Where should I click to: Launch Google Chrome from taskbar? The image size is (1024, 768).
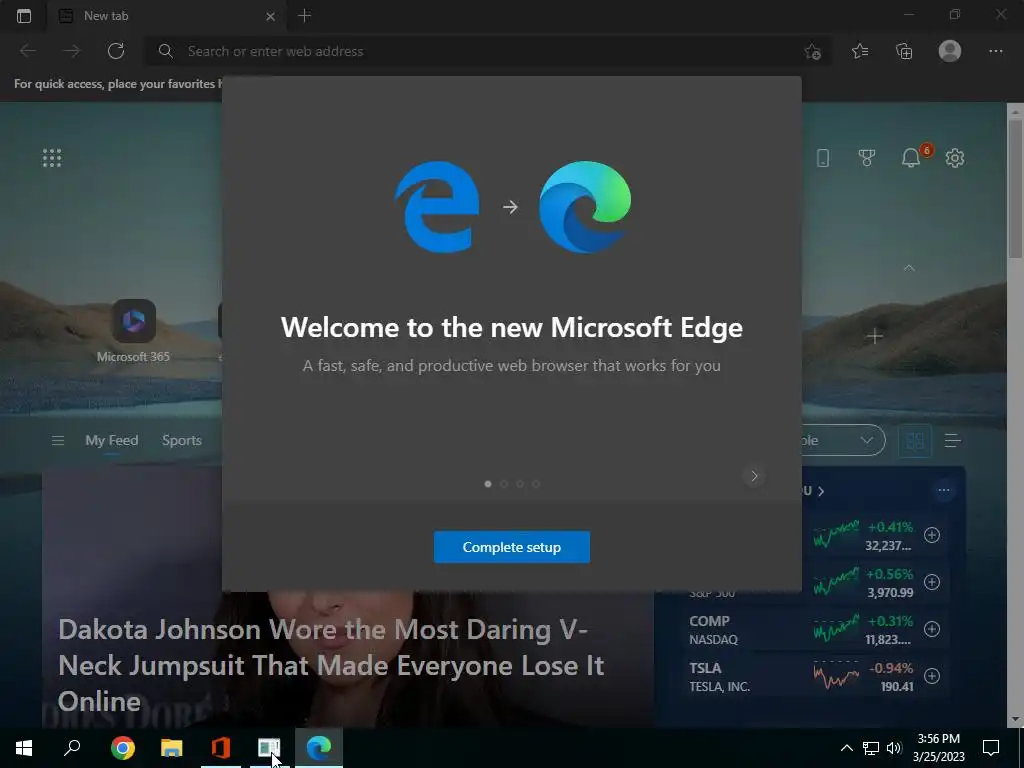pos(123,748)
